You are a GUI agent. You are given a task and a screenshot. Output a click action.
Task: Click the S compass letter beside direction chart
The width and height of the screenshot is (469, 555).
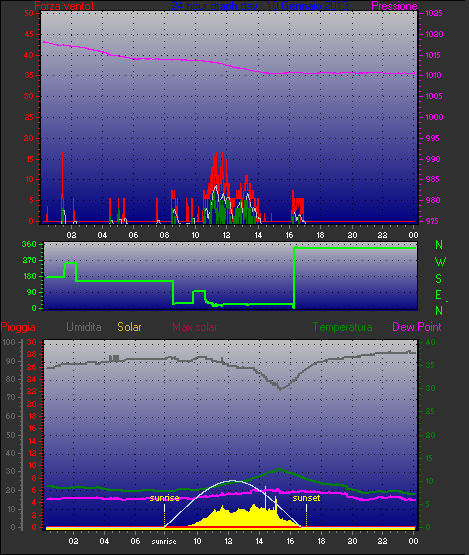[439, 279]
